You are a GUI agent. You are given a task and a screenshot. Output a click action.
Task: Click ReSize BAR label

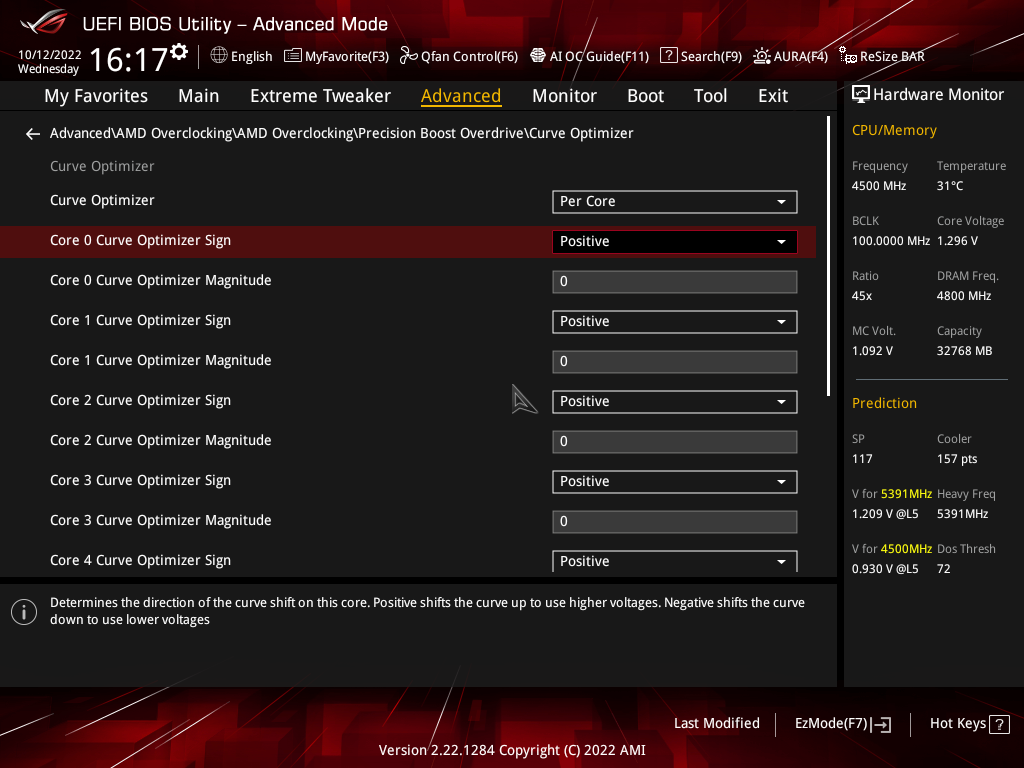coord(892,57)
